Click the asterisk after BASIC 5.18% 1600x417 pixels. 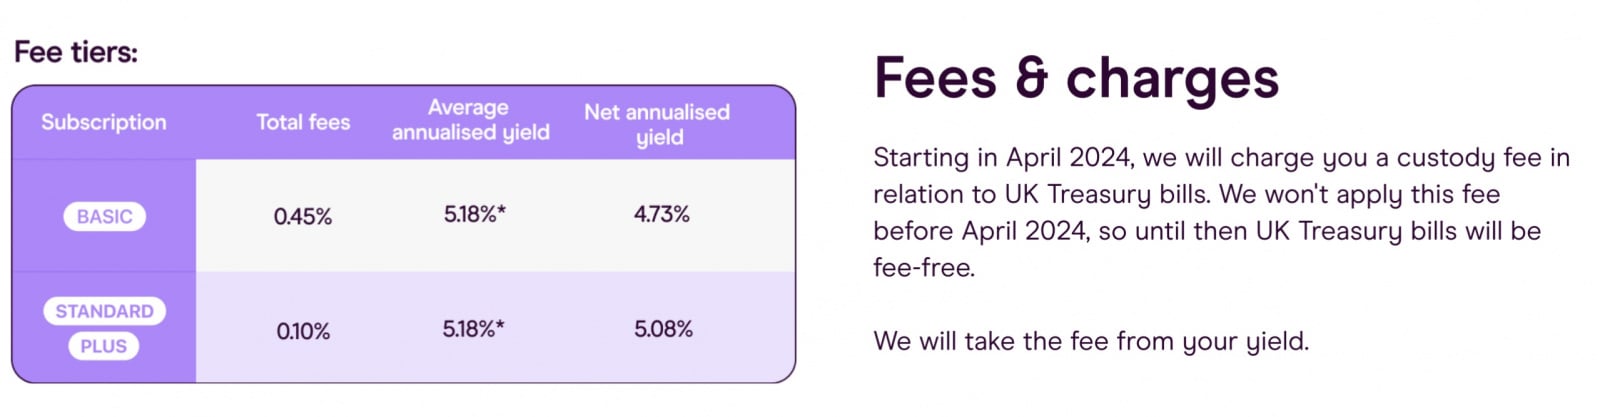click(x=501, y=211)
